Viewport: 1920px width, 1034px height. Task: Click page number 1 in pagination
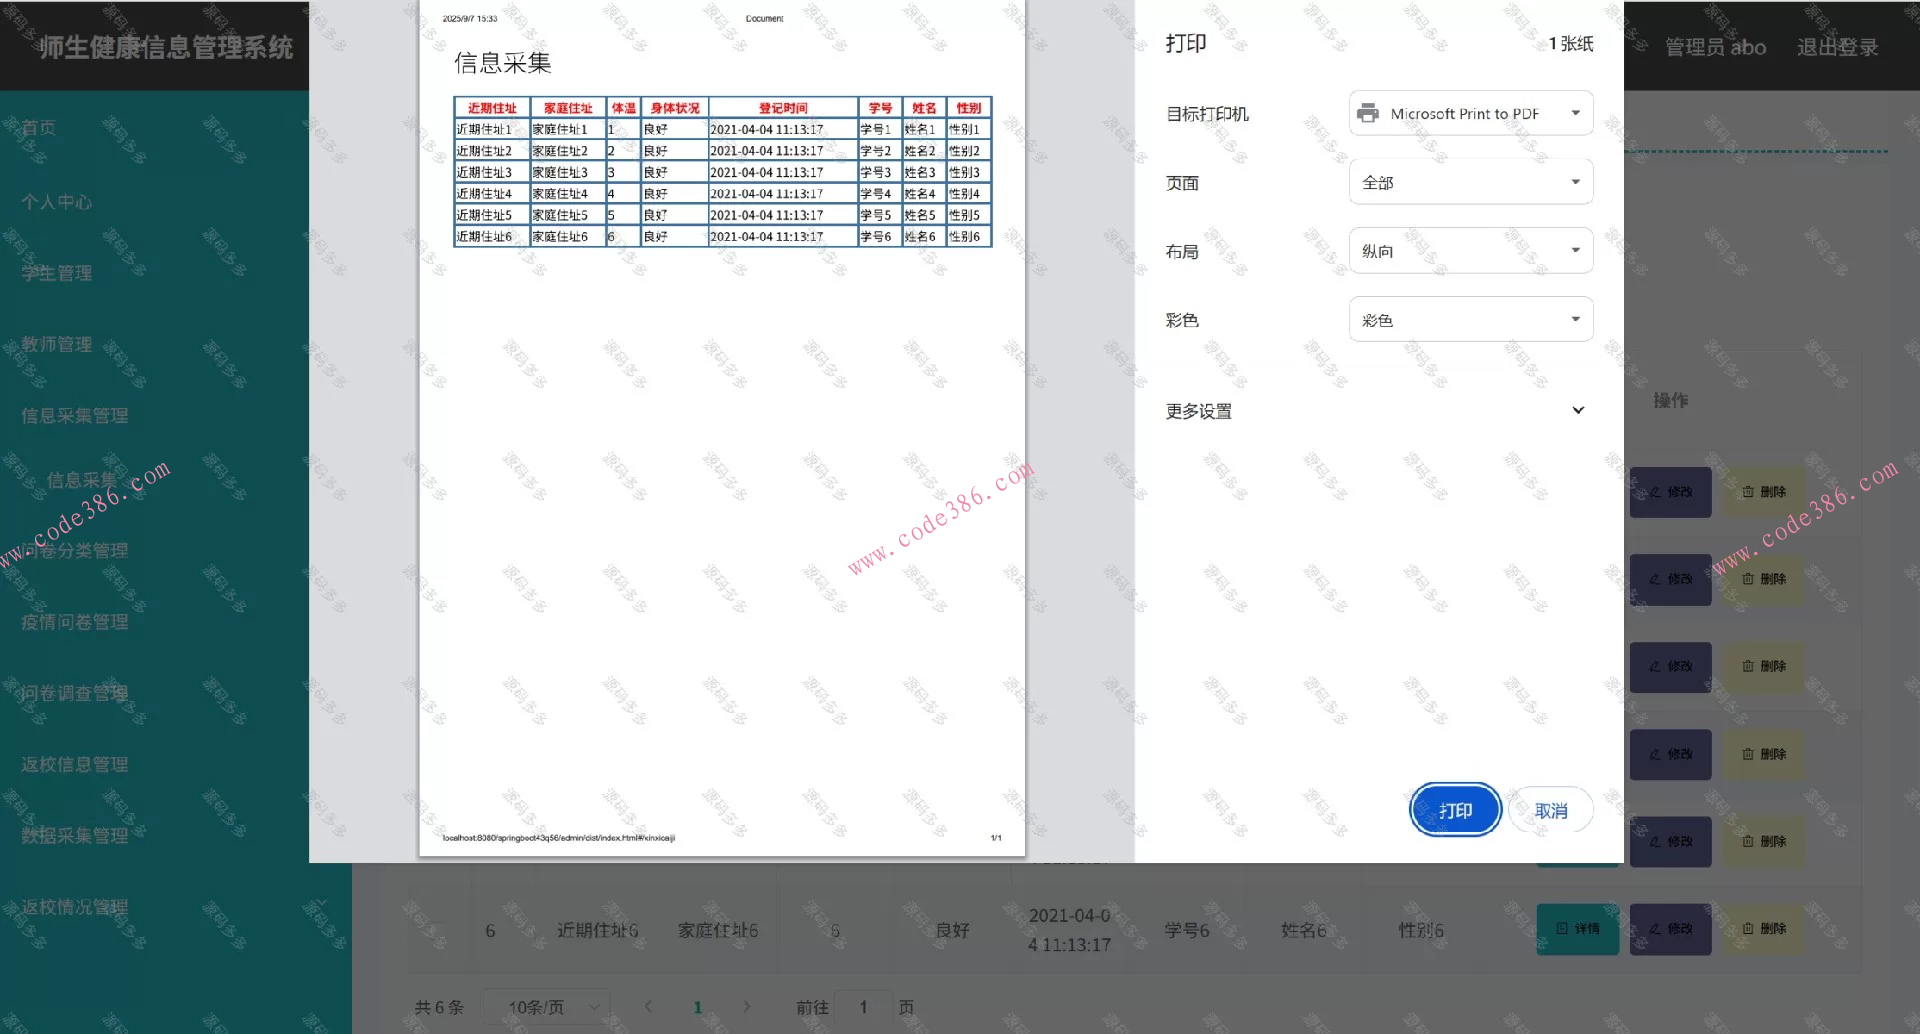click(697, 1007)
